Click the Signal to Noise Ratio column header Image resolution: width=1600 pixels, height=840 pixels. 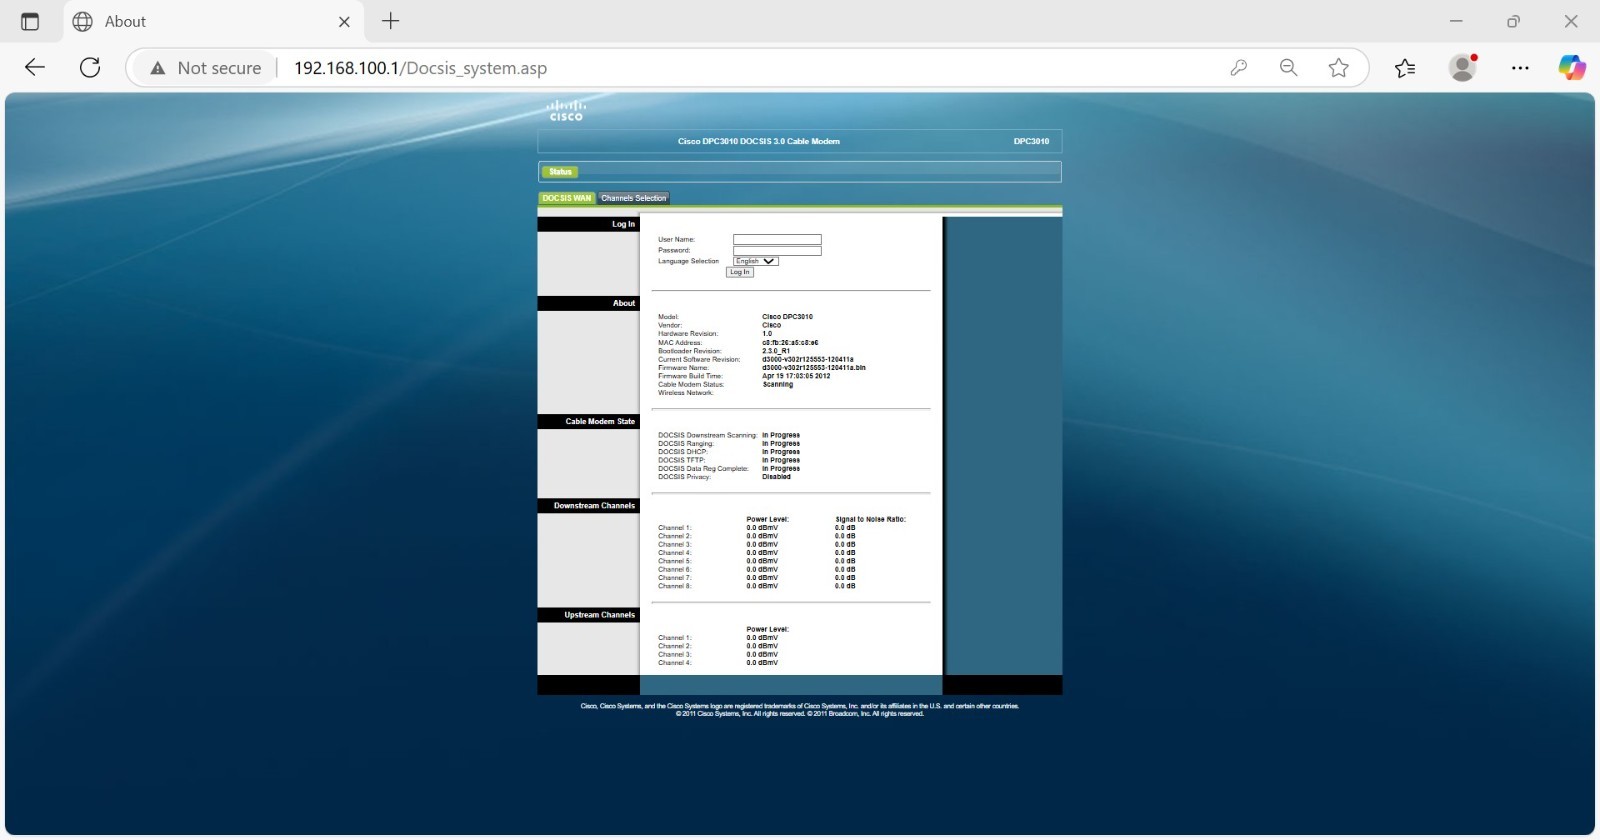[x=870, y=520]
